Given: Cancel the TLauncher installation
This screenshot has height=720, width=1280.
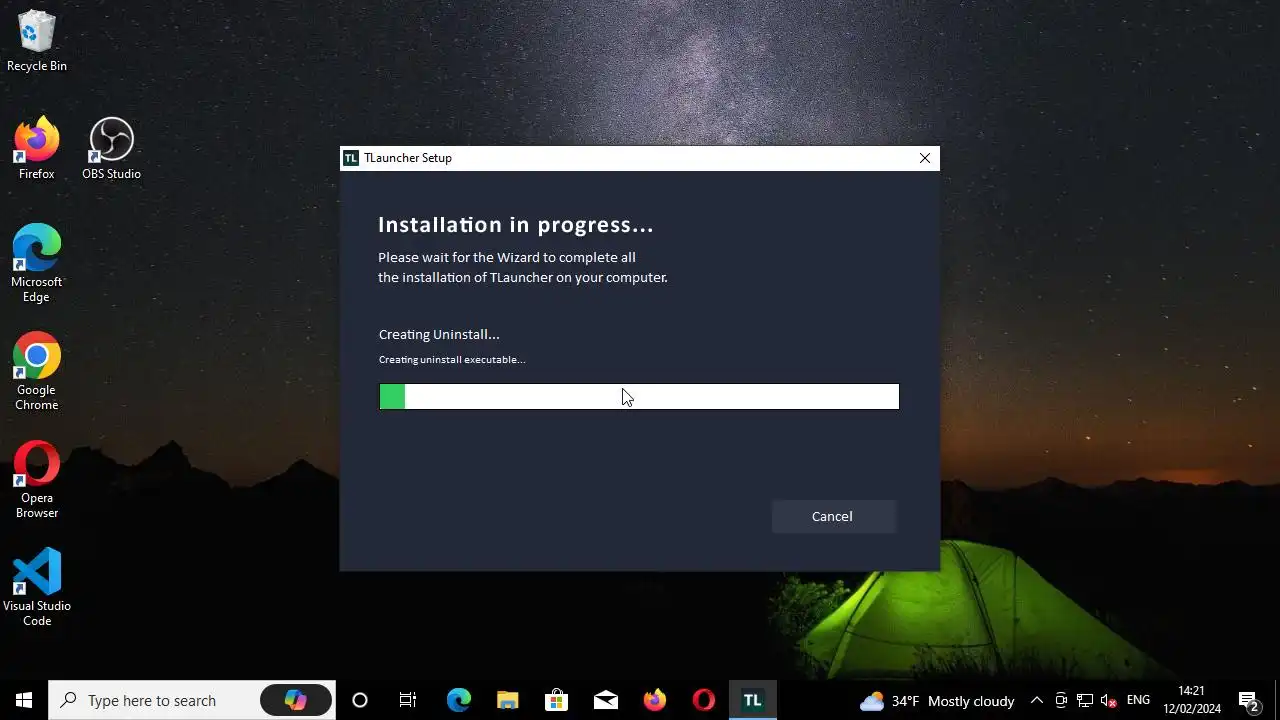Looking at the screenshot, I should pyautogui.click(x=833, y=516).
